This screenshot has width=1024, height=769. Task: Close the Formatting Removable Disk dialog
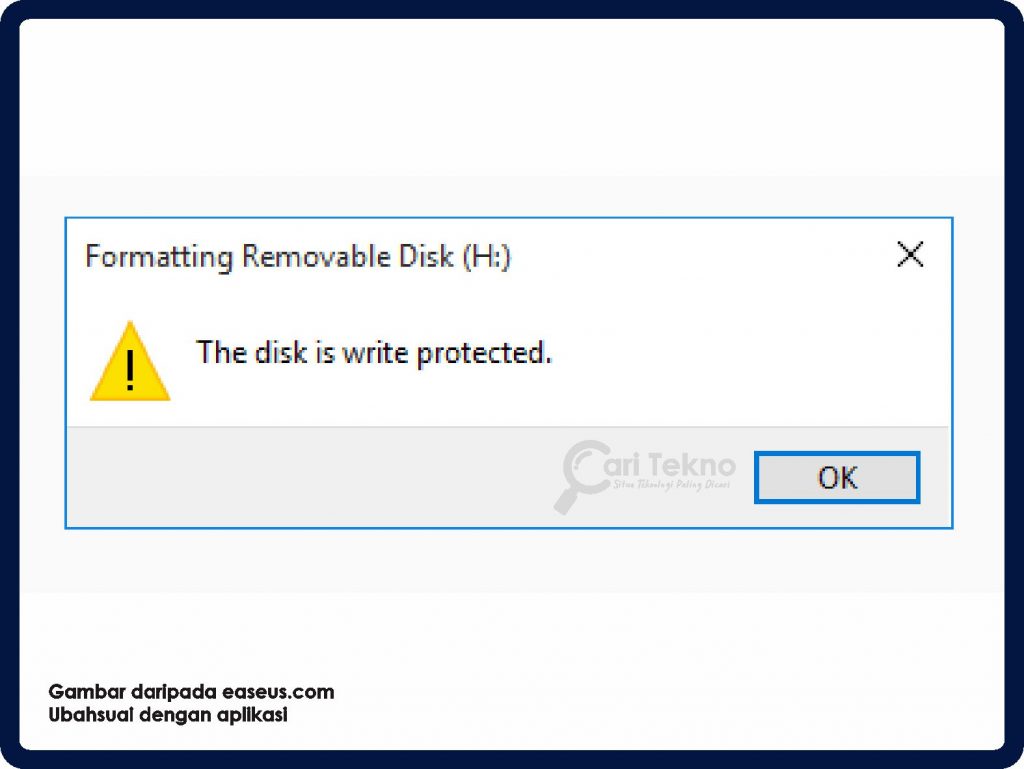tap(910, 256)
